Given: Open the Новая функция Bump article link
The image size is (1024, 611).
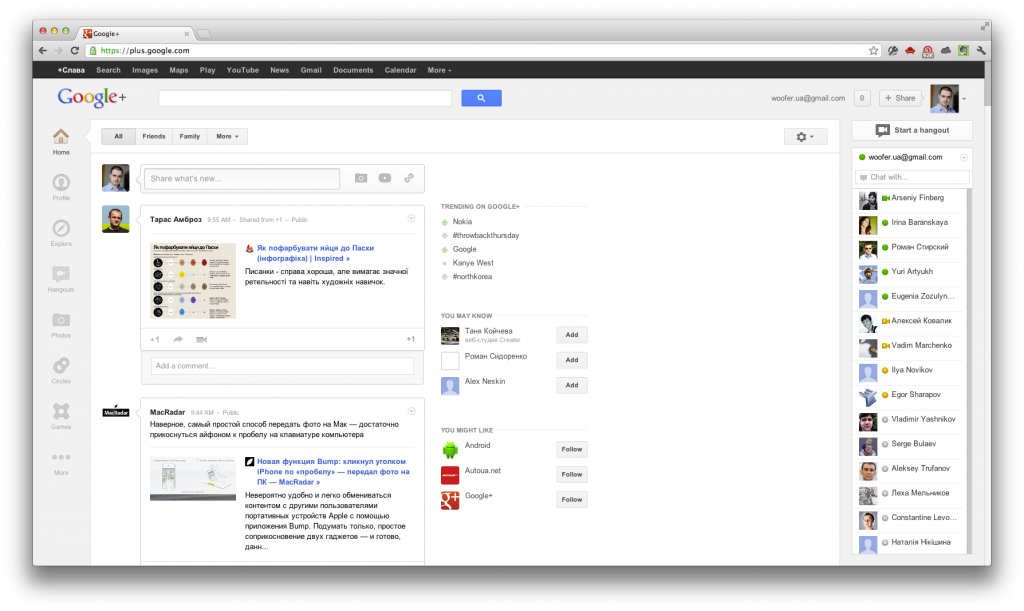Looking at the screenshot, I should (333, 471).
